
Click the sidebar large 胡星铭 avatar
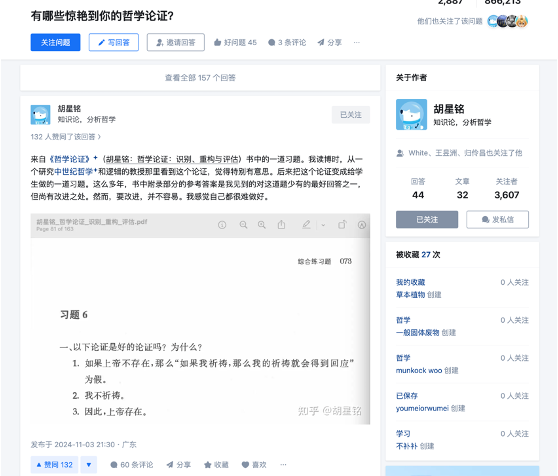[x=411, y=115]
